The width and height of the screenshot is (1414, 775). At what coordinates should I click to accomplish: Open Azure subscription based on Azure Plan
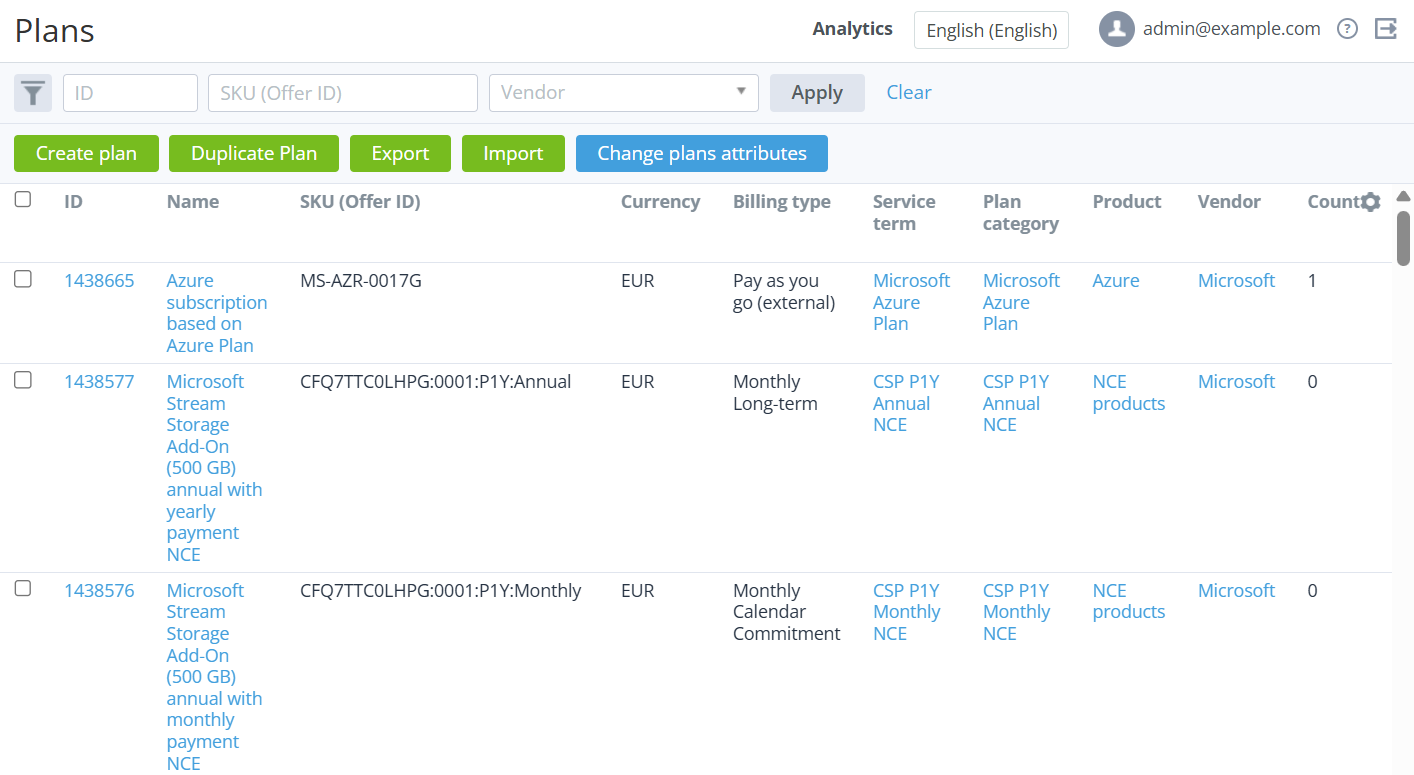(x=217, y=313)
